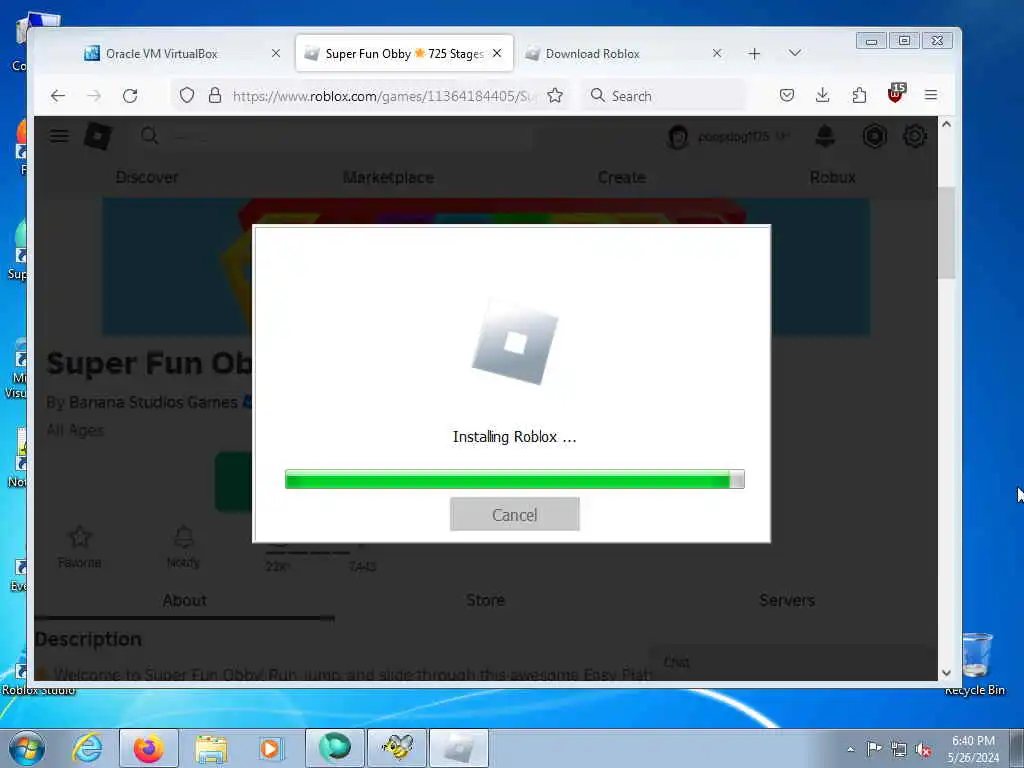This screenshot has width=1024, height=768.
Task: Open Roblox settings gear
Action: pyautogui.click(x=915, y=136)
